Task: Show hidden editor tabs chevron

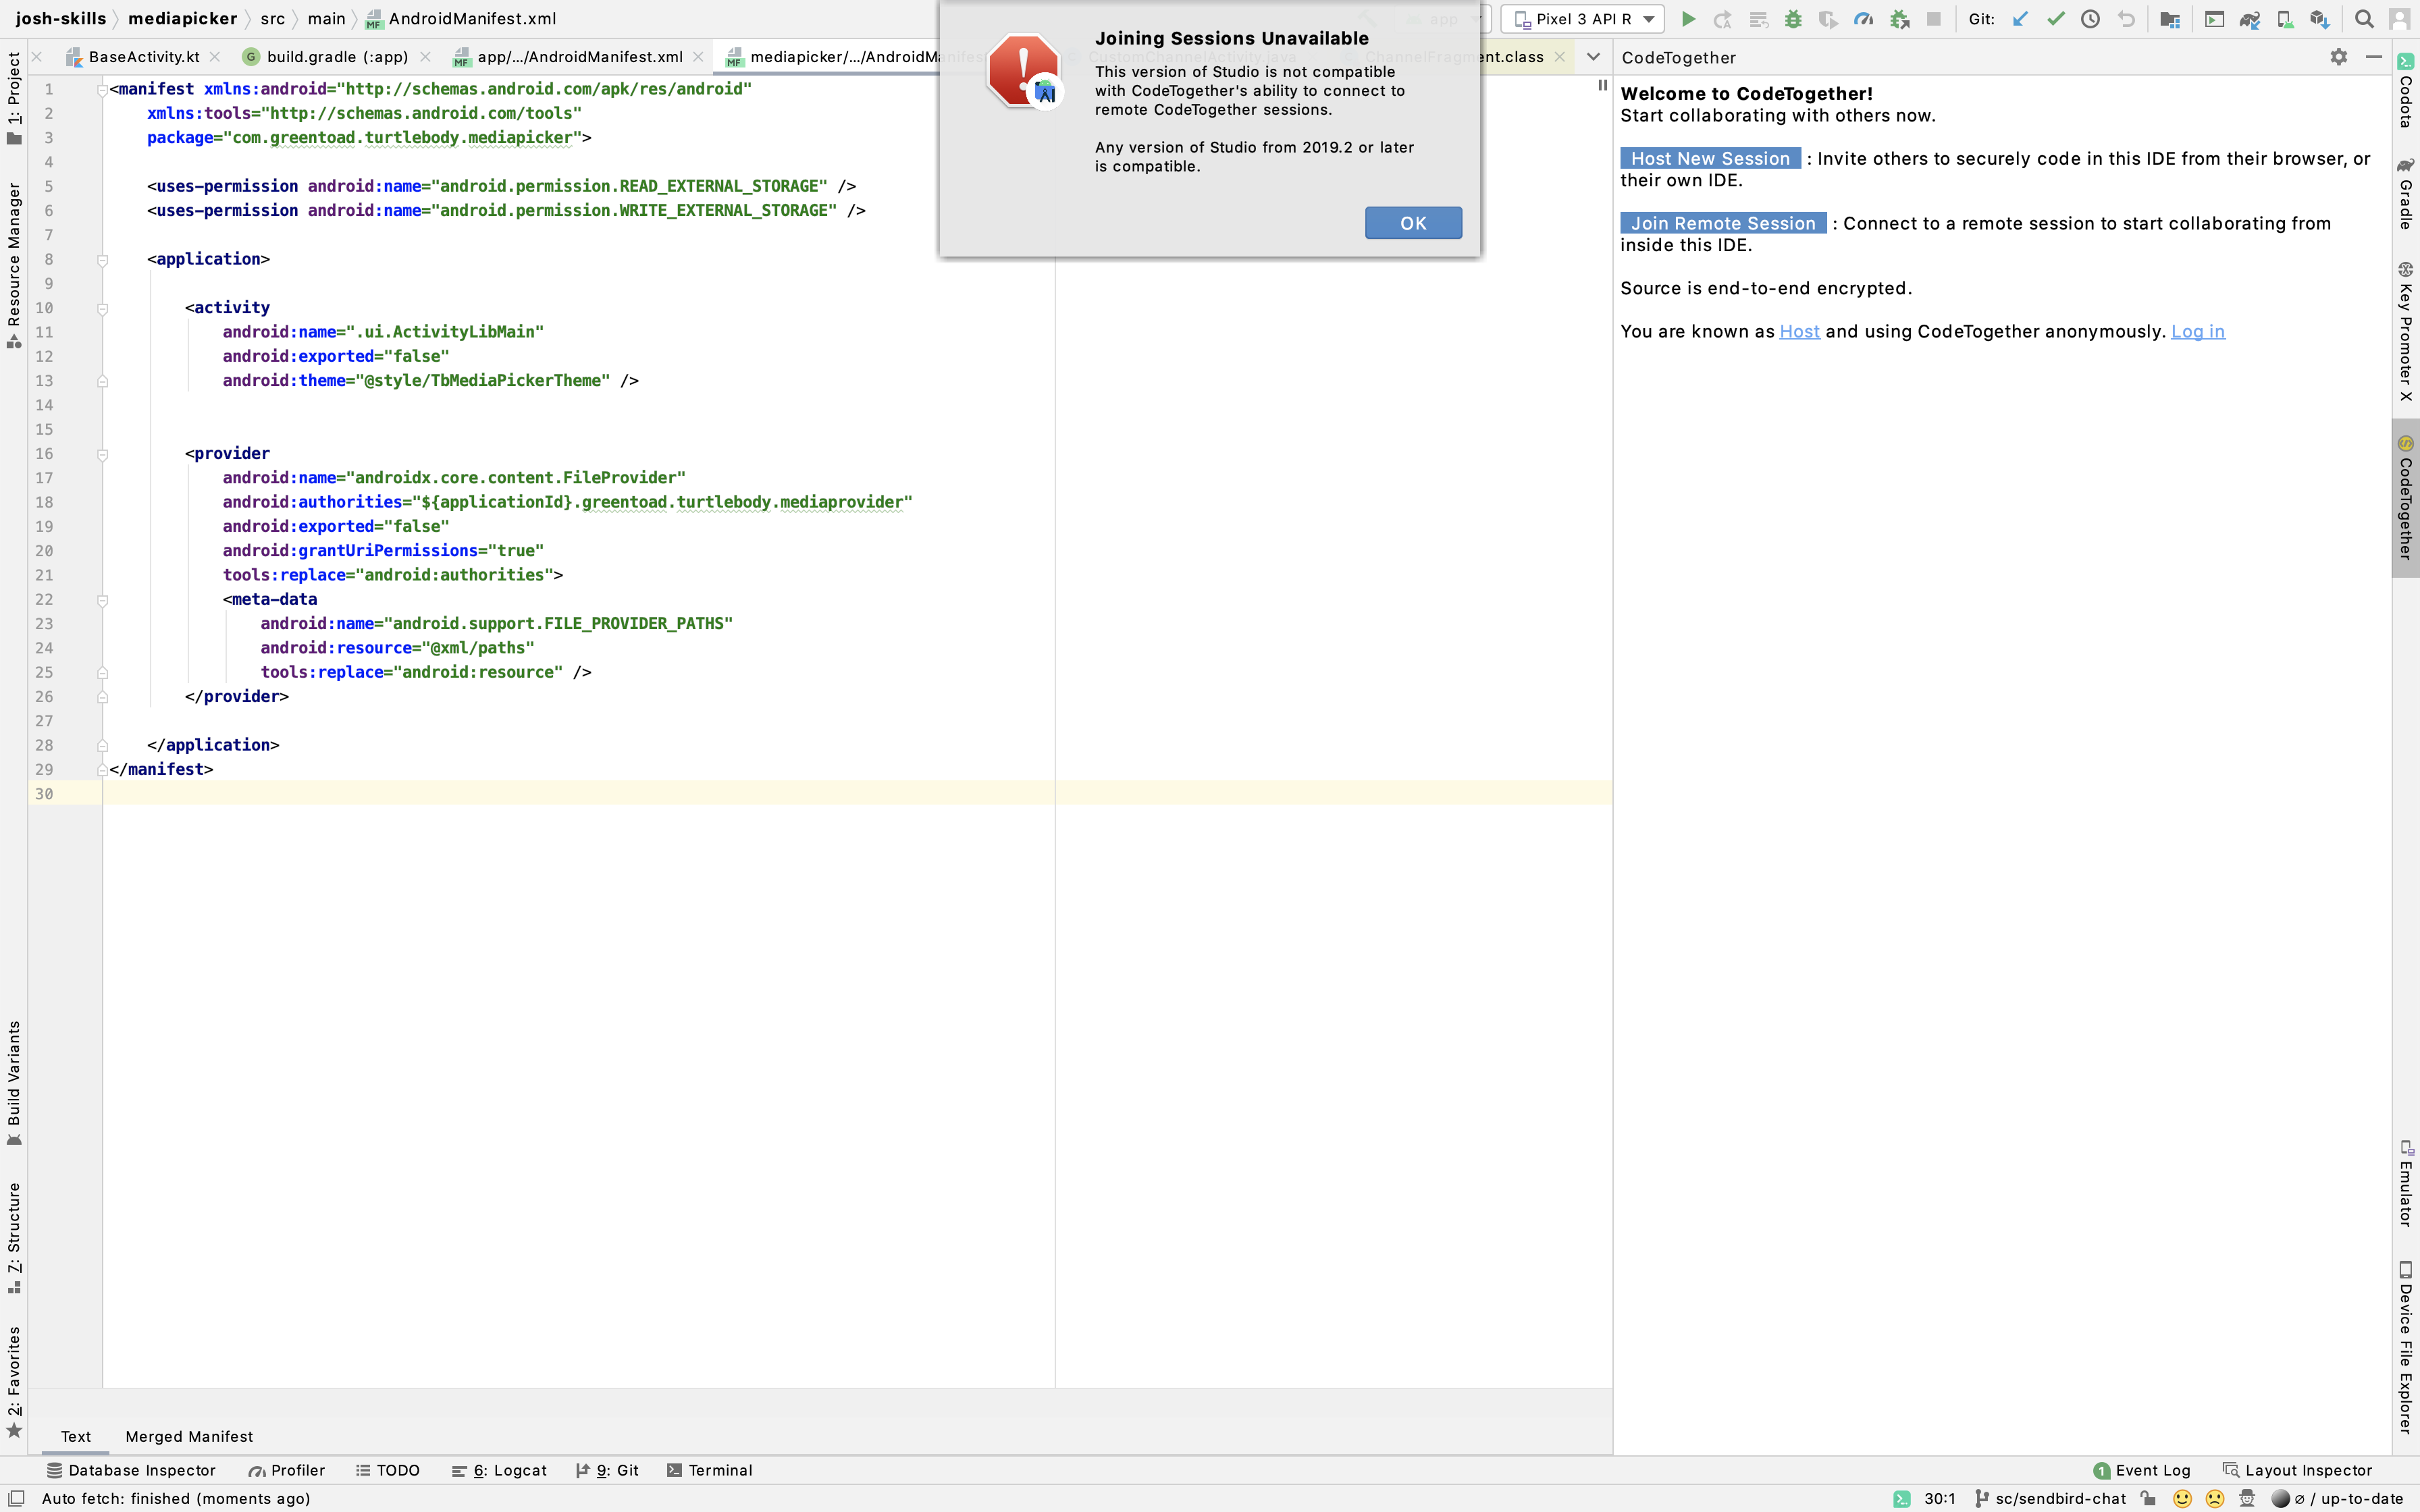Action: click(1593, 57)
